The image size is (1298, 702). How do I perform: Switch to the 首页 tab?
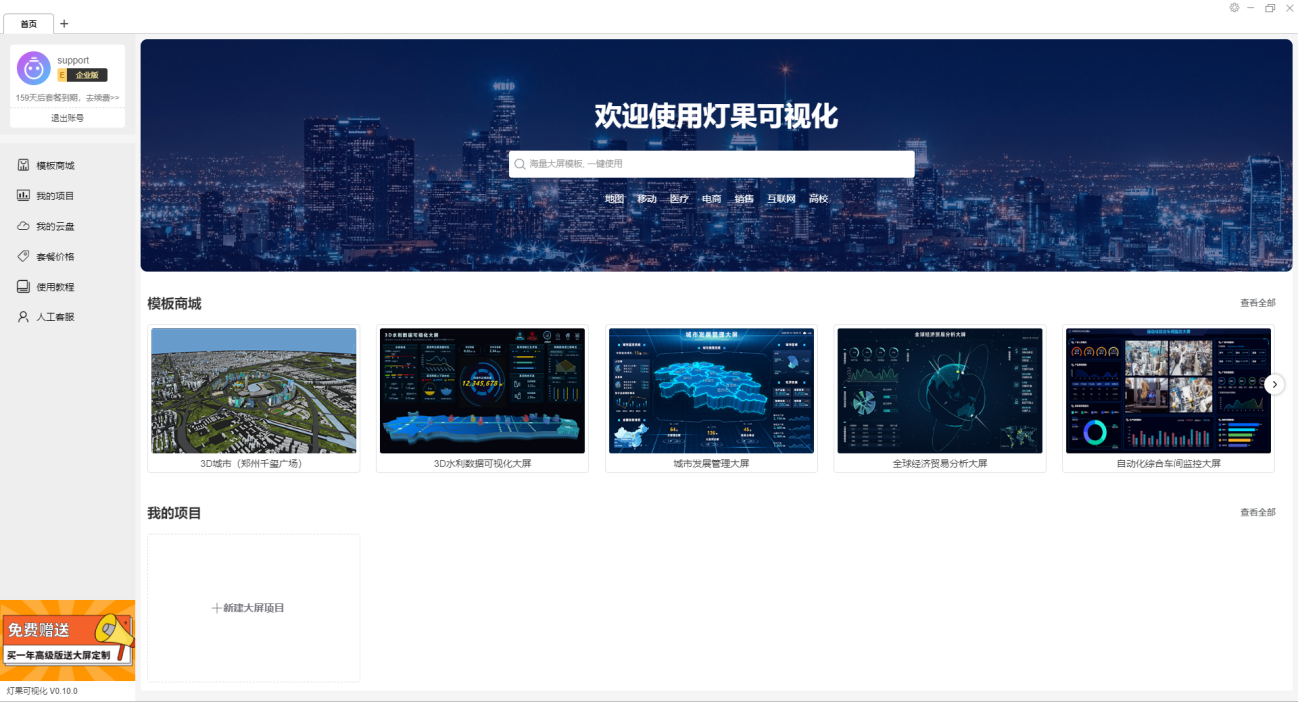(x=29, y=23)
